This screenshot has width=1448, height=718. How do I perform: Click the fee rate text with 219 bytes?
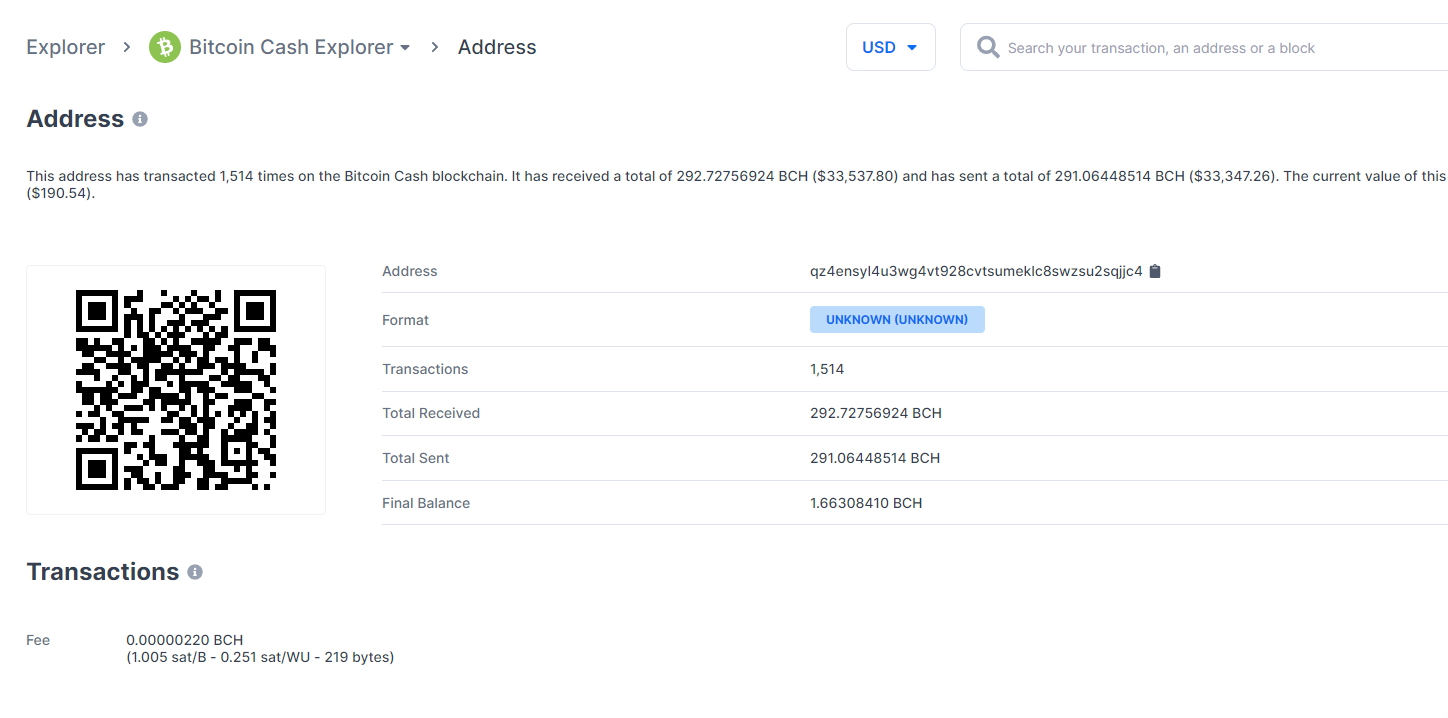point(260,657)
